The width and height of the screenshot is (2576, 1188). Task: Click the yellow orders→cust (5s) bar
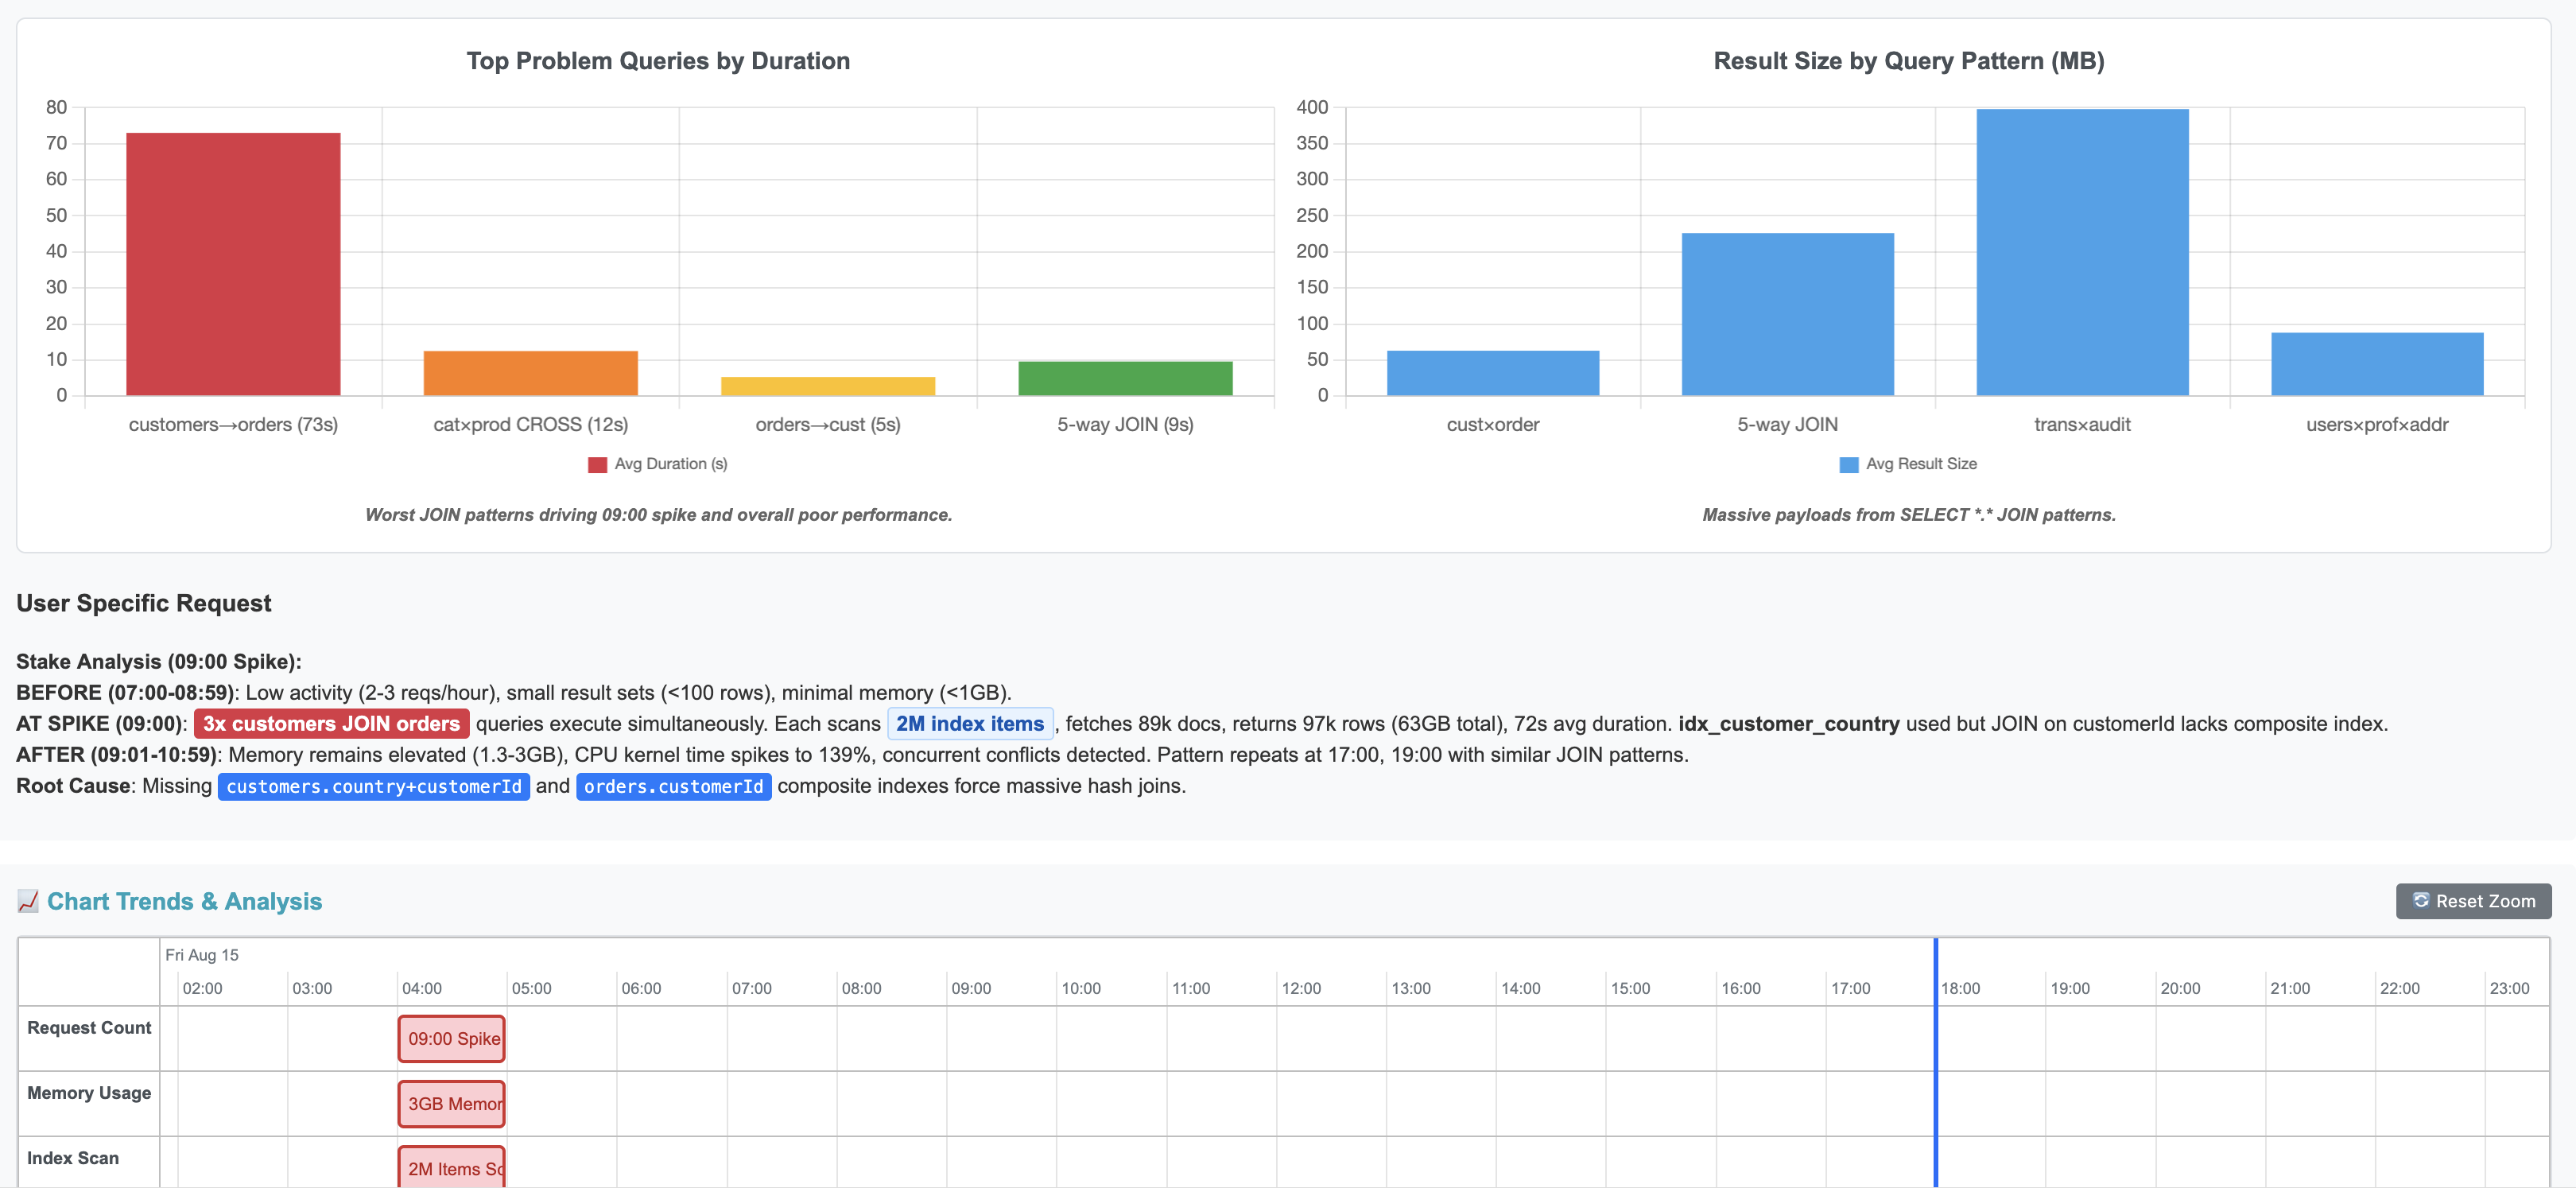(x=828, y=386)
